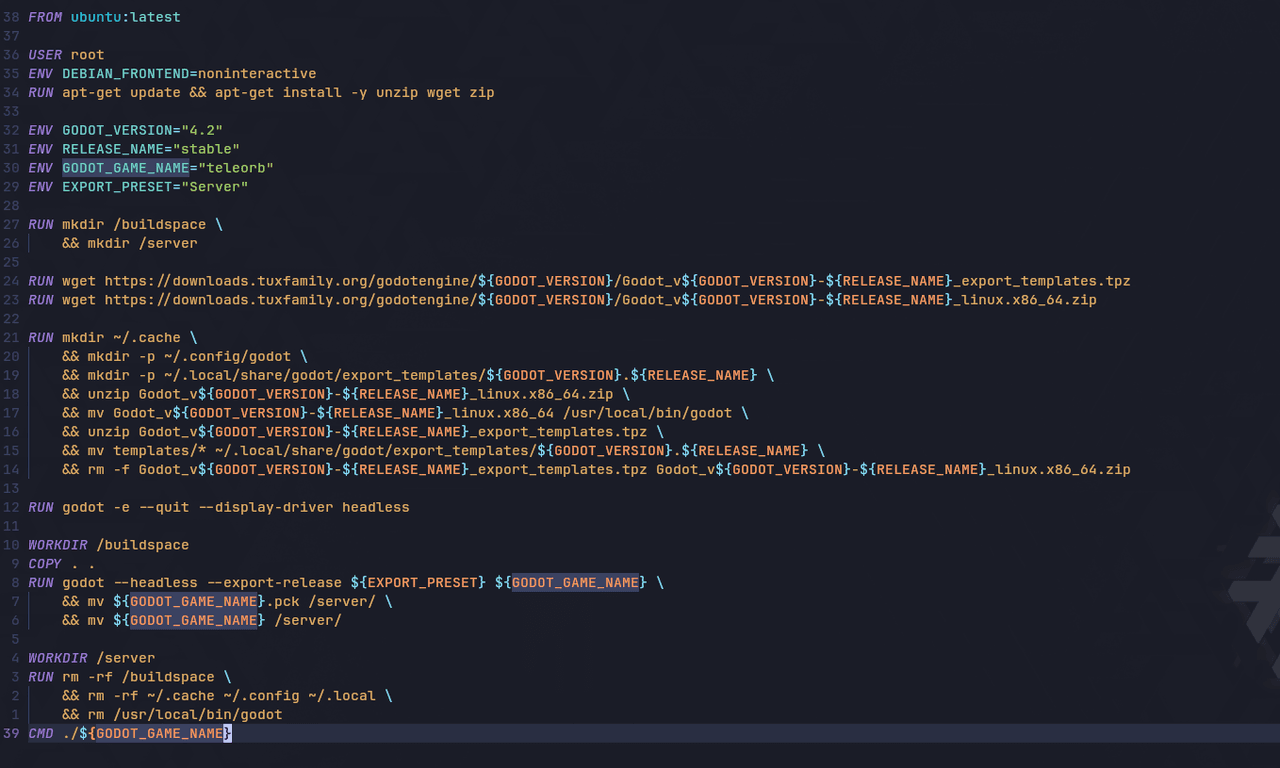Click the WORKDIR /server line
Viewport: 1280px width, 768px height.
tap(91, 658)
